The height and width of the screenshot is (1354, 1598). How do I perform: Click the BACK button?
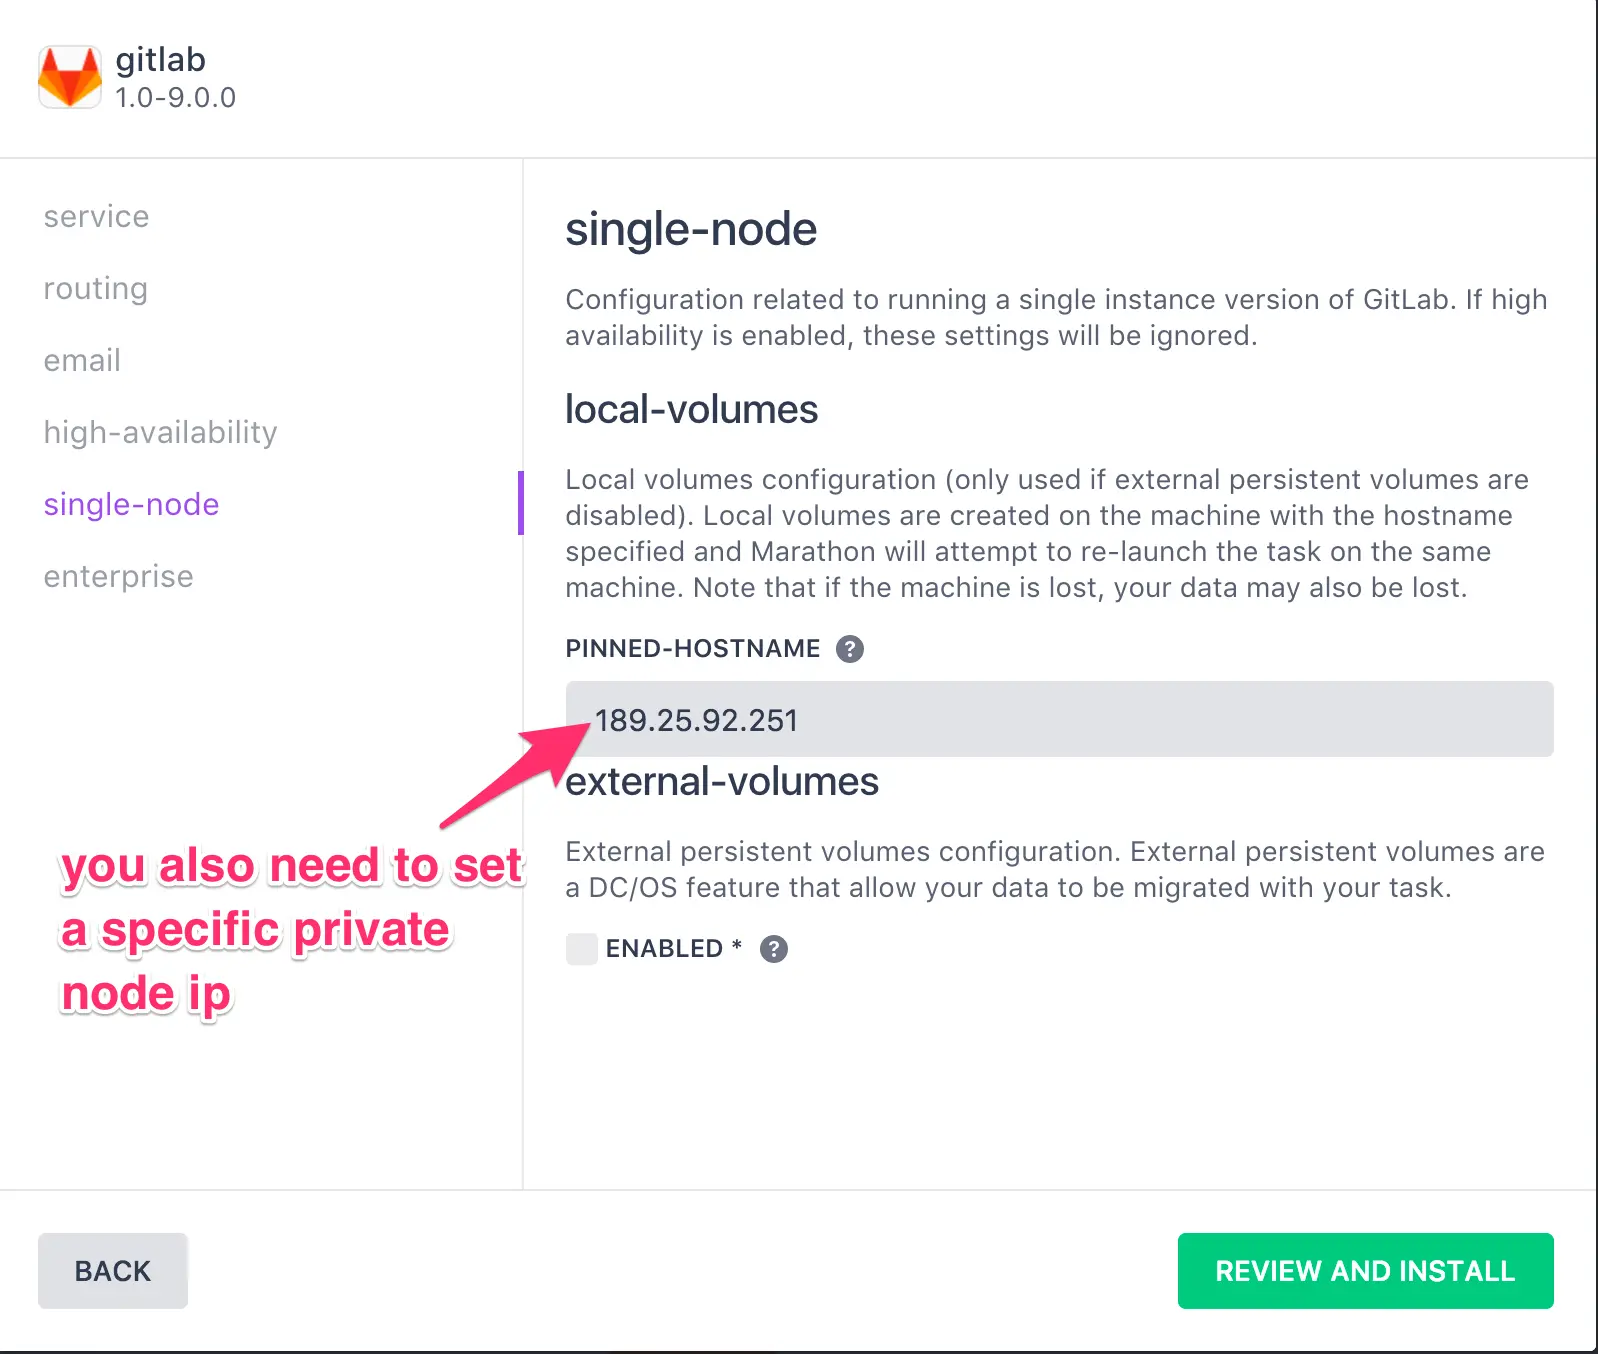point(113,1271)
